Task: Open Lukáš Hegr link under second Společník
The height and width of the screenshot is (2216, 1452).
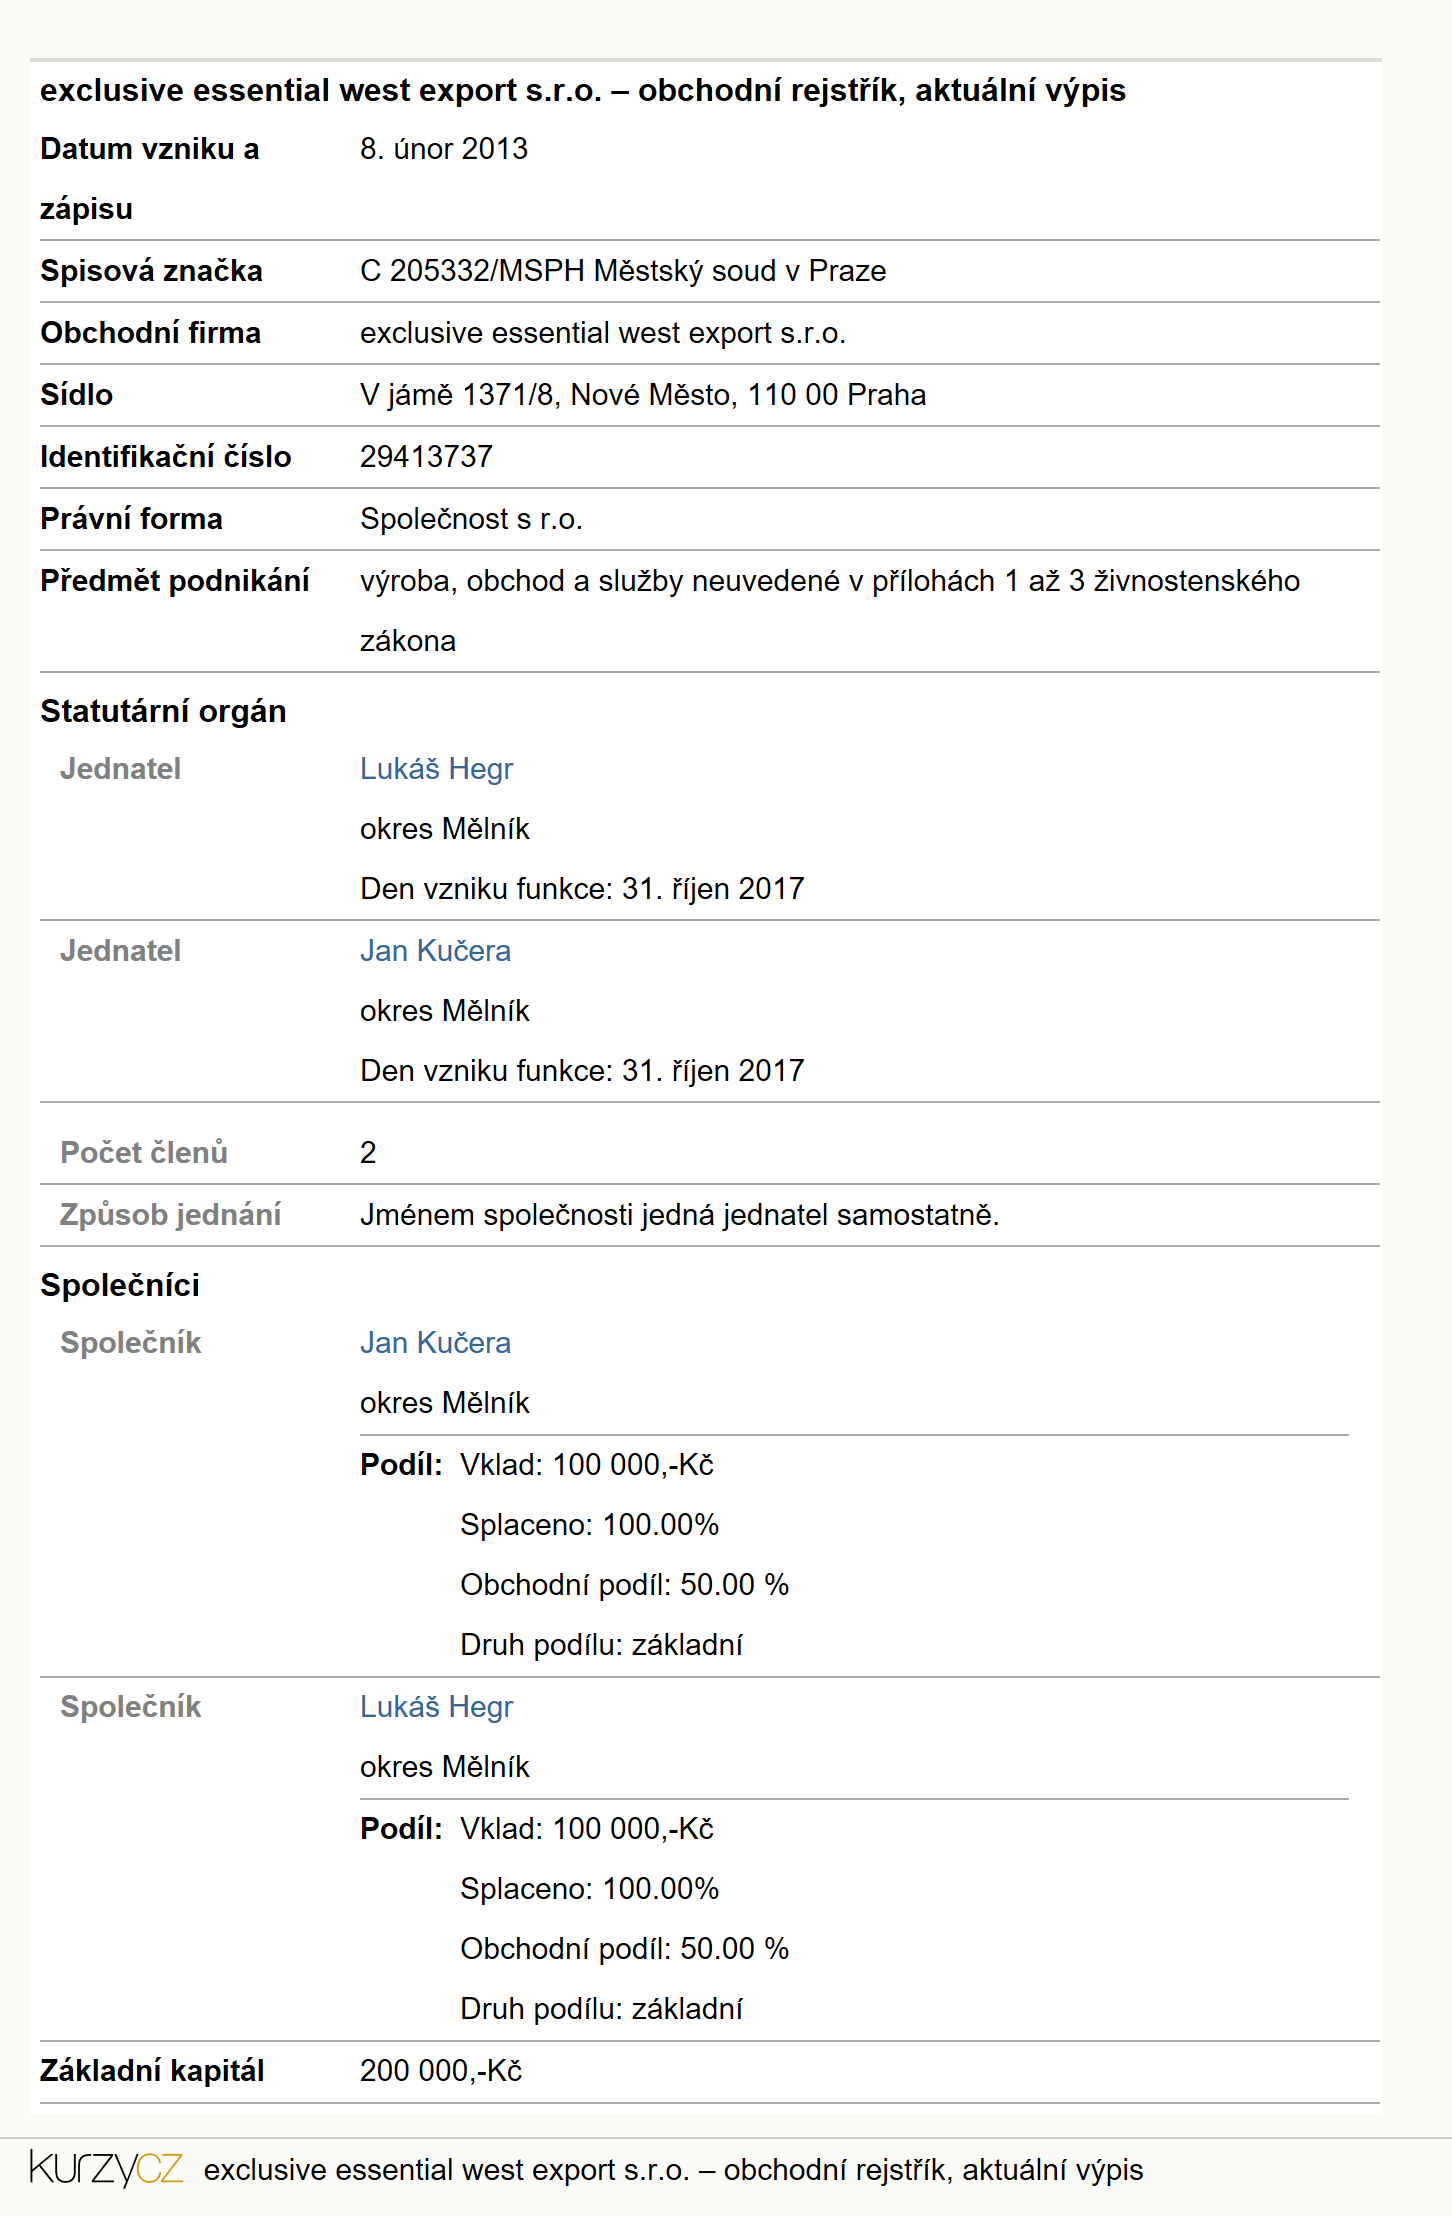Action: click(436, 1707)
